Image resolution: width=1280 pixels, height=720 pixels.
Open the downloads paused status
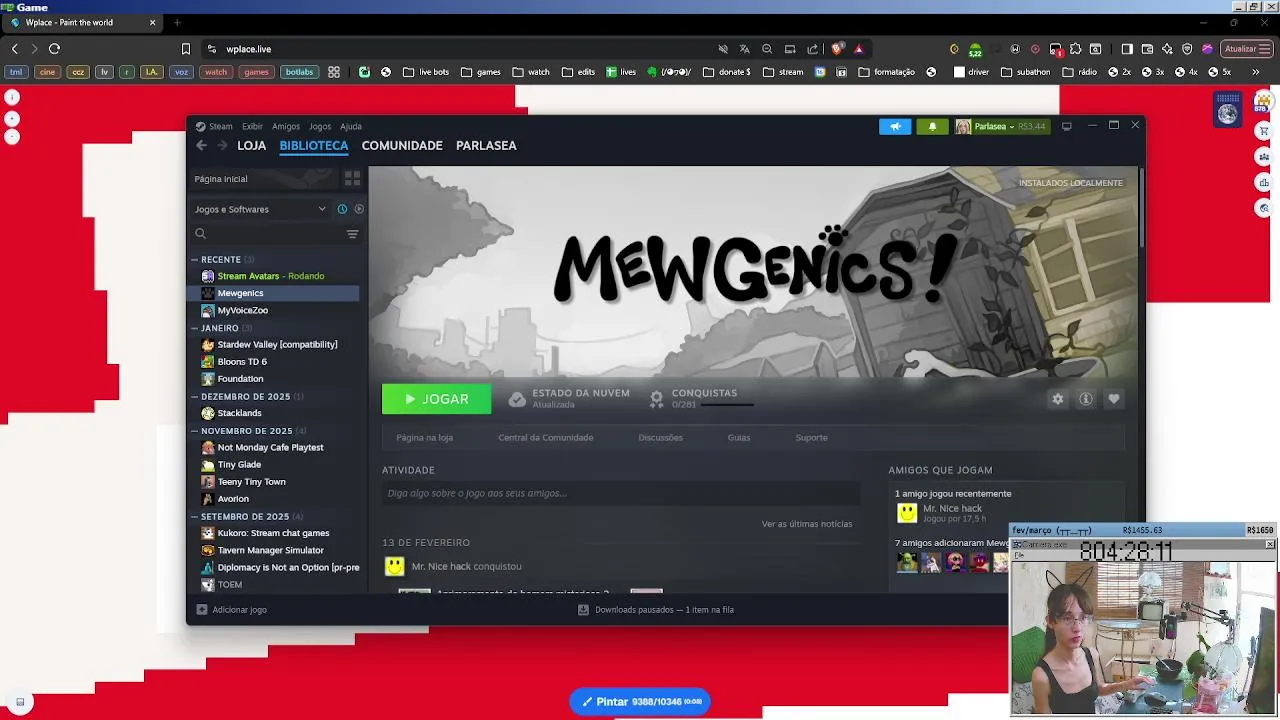coord(656,609)
